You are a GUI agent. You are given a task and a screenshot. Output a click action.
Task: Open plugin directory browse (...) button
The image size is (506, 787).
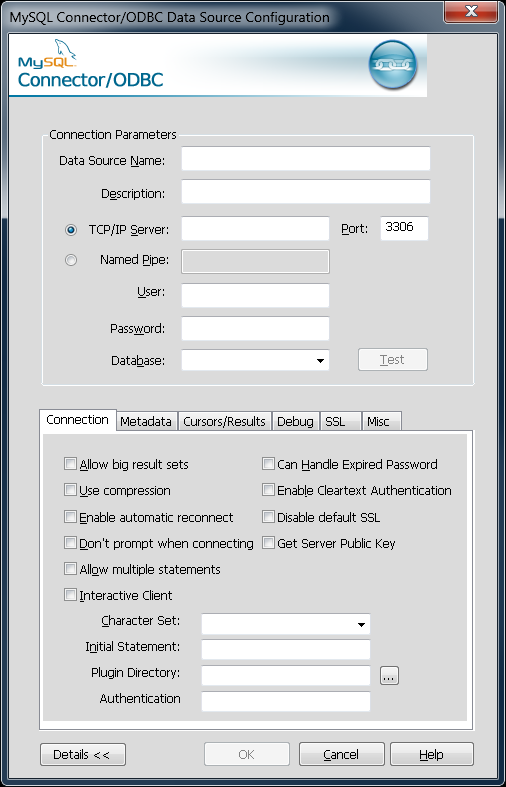389,676
